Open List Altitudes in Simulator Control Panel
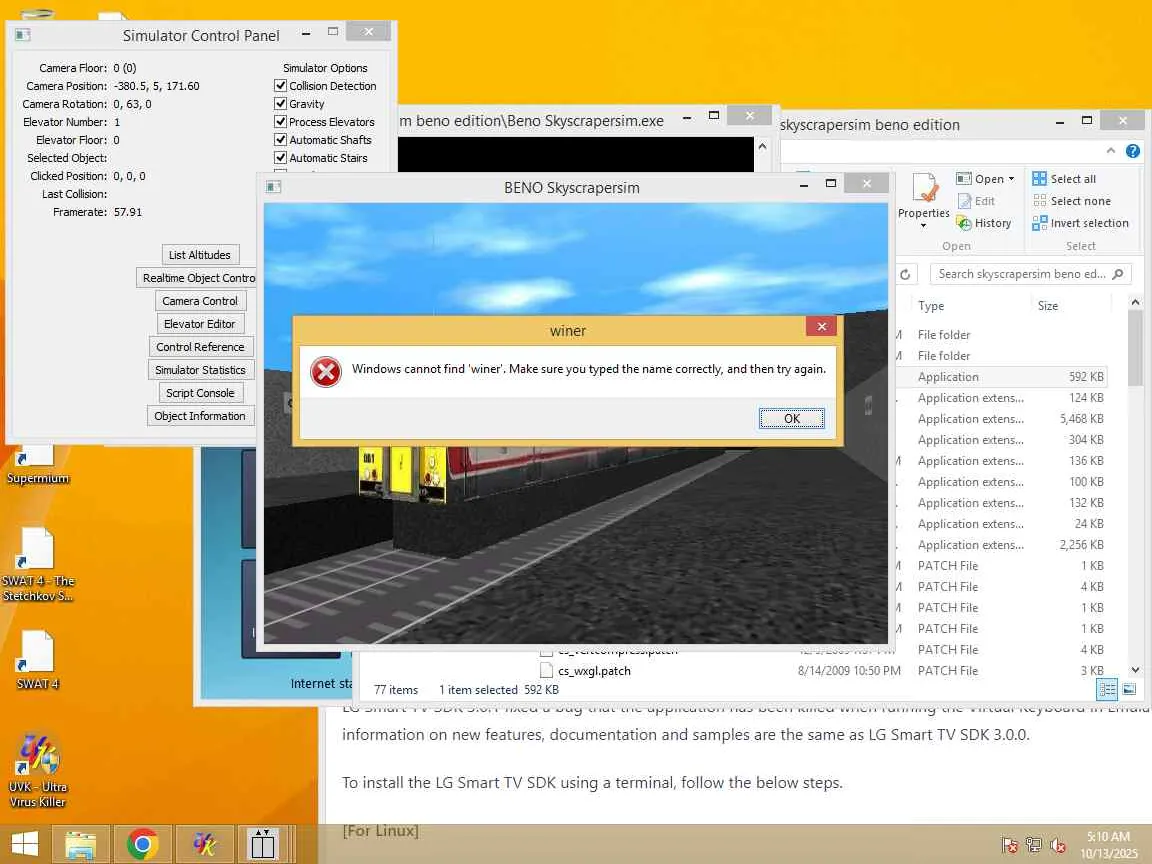 pos(200,255)
